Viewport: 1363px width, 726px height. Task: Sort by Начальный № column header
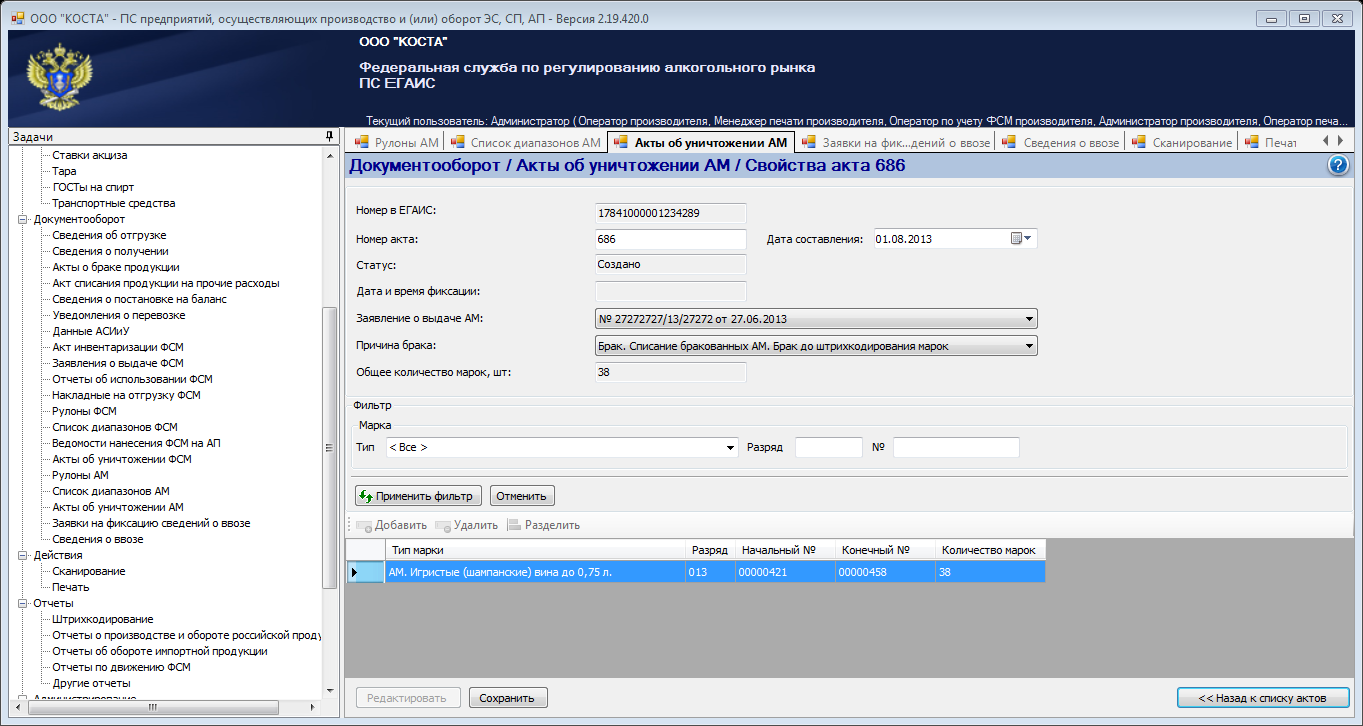click(x=784, y=550)
